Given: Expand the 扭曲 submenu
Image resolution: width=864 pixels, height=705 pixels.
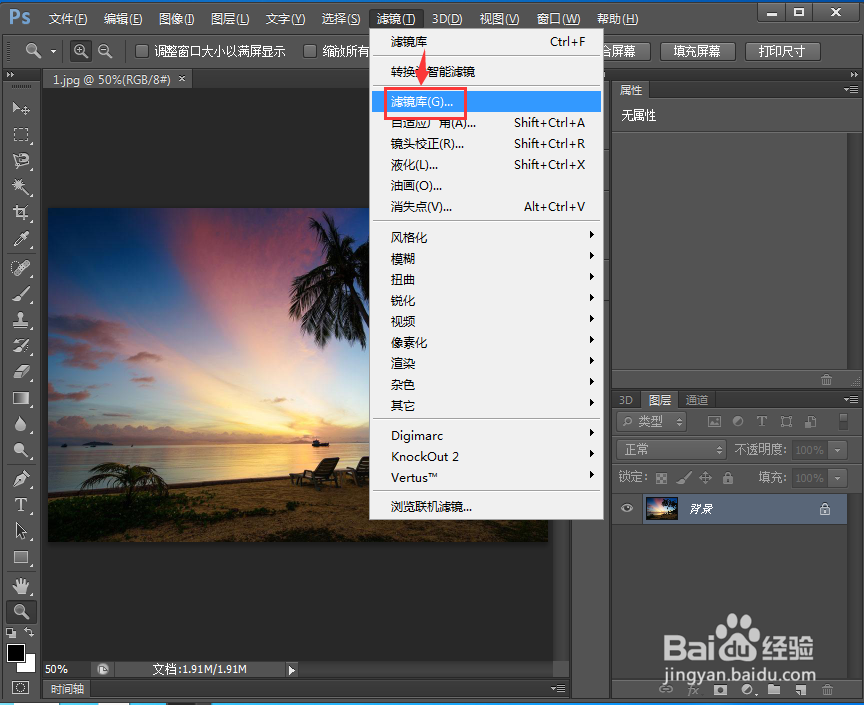Looking at the screenshot, I should (x=487, y=279).
